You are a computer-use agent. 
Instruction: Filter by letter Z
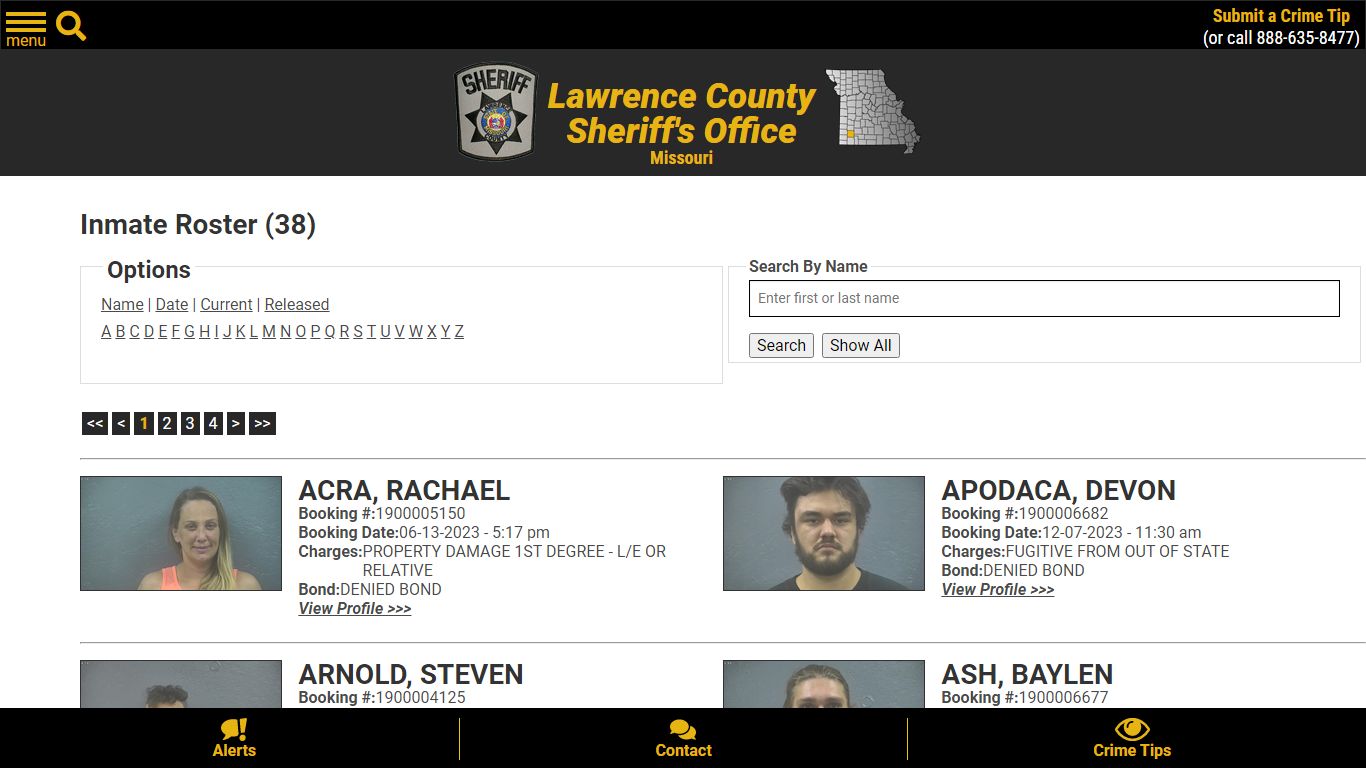tap(459, 331)
